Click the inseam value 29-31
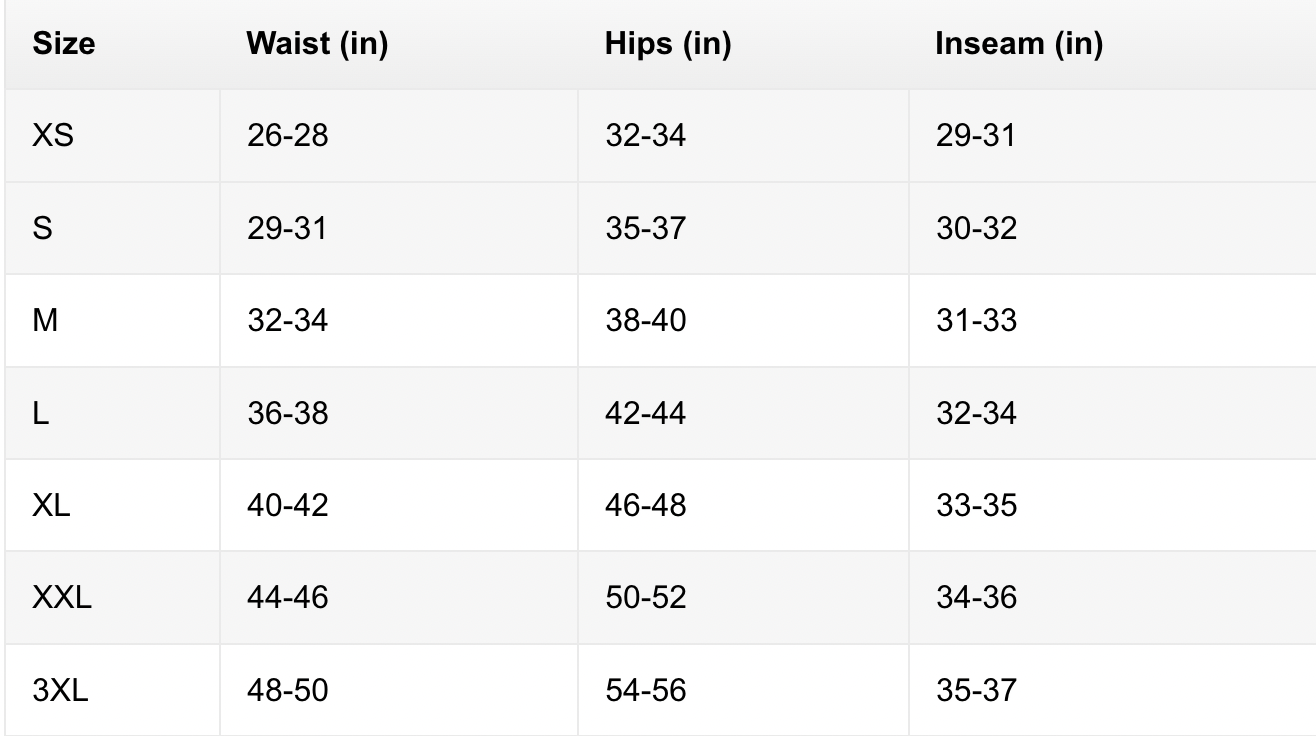Viewport: 1316px width, 736px height. tap(976, 136)
